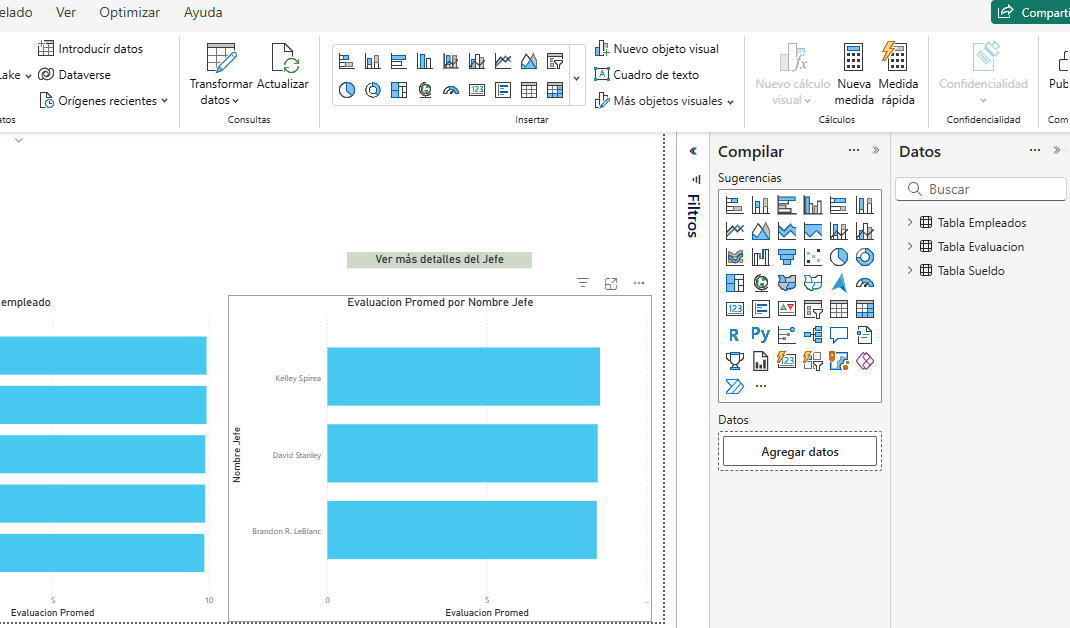Open the Optimizar ribbon tab
Image resolution: width=1070 pixels, height=628 pixels.
pyautogui.click(x=130, y=13)
